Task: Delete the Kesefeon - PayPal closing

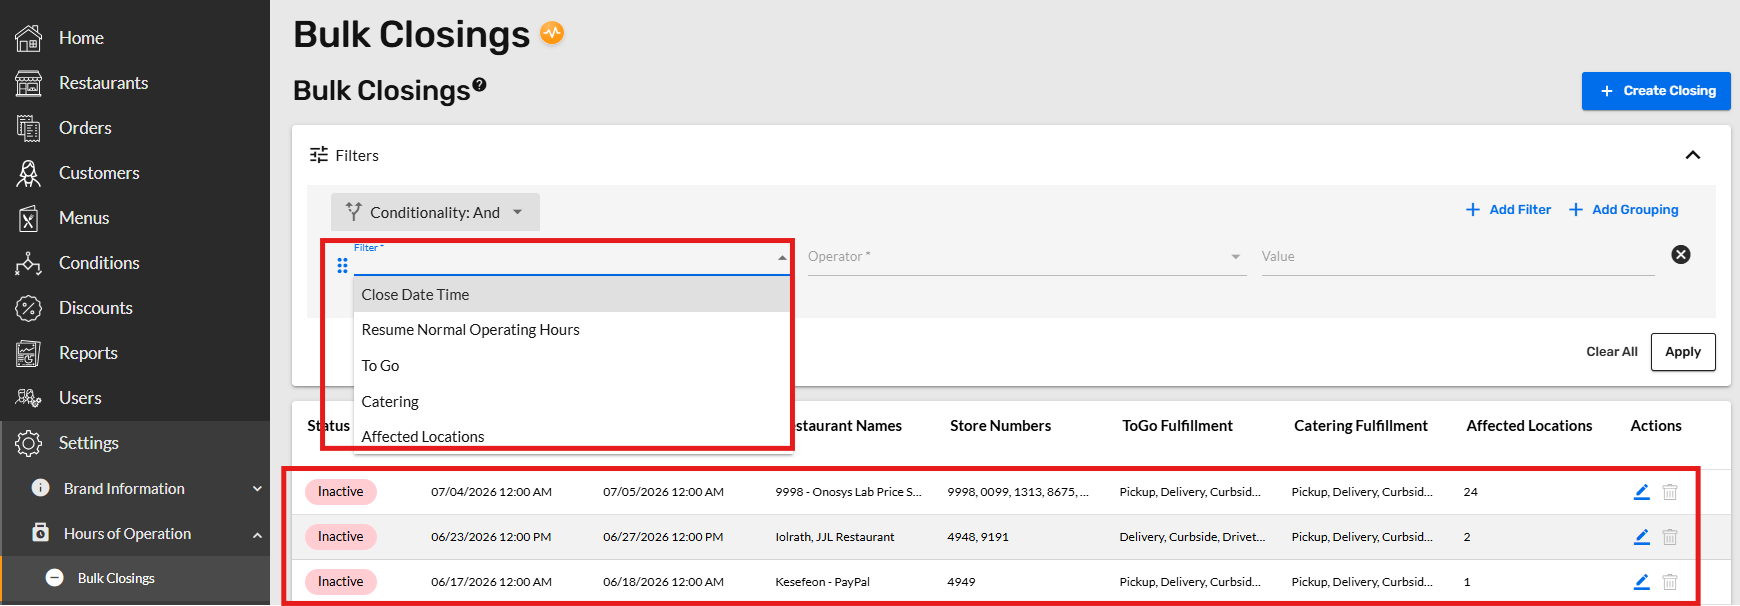Action: pyautogui.click(x=1670, y=582)
